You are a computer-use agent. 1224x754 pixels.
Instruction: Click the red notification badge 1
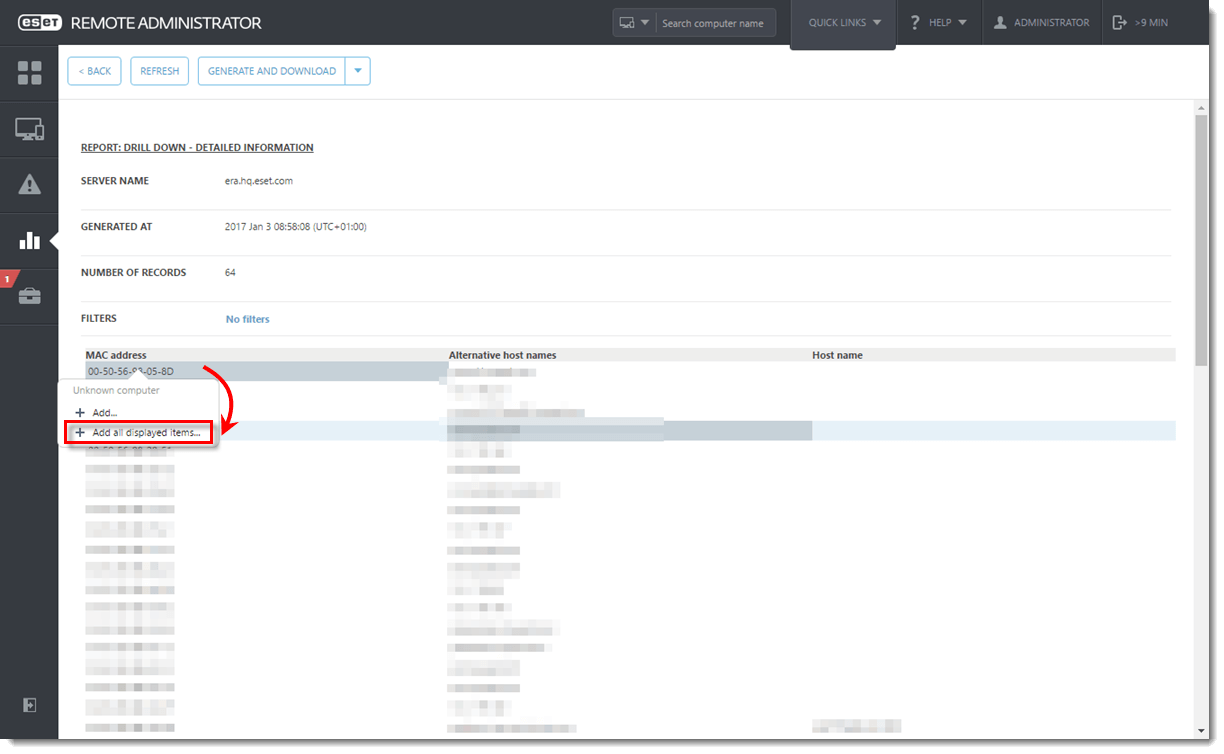[7, 279]
